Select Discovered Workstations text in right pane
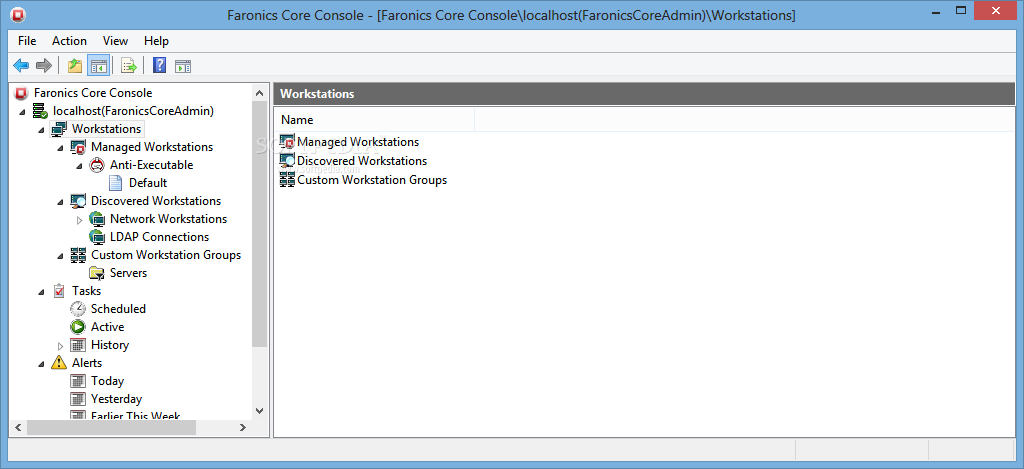The height and width of the screenshot is (469, 1024). (362, 161)
